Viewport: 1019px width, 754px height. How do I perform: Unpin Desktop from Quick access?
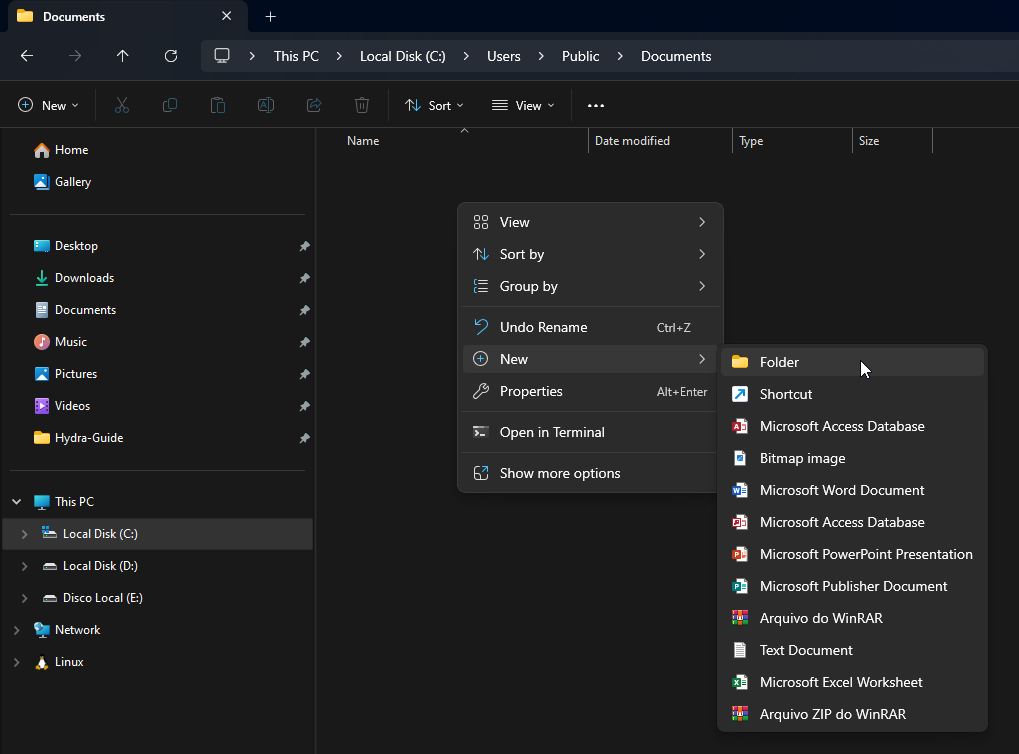(x=304, y=245)
